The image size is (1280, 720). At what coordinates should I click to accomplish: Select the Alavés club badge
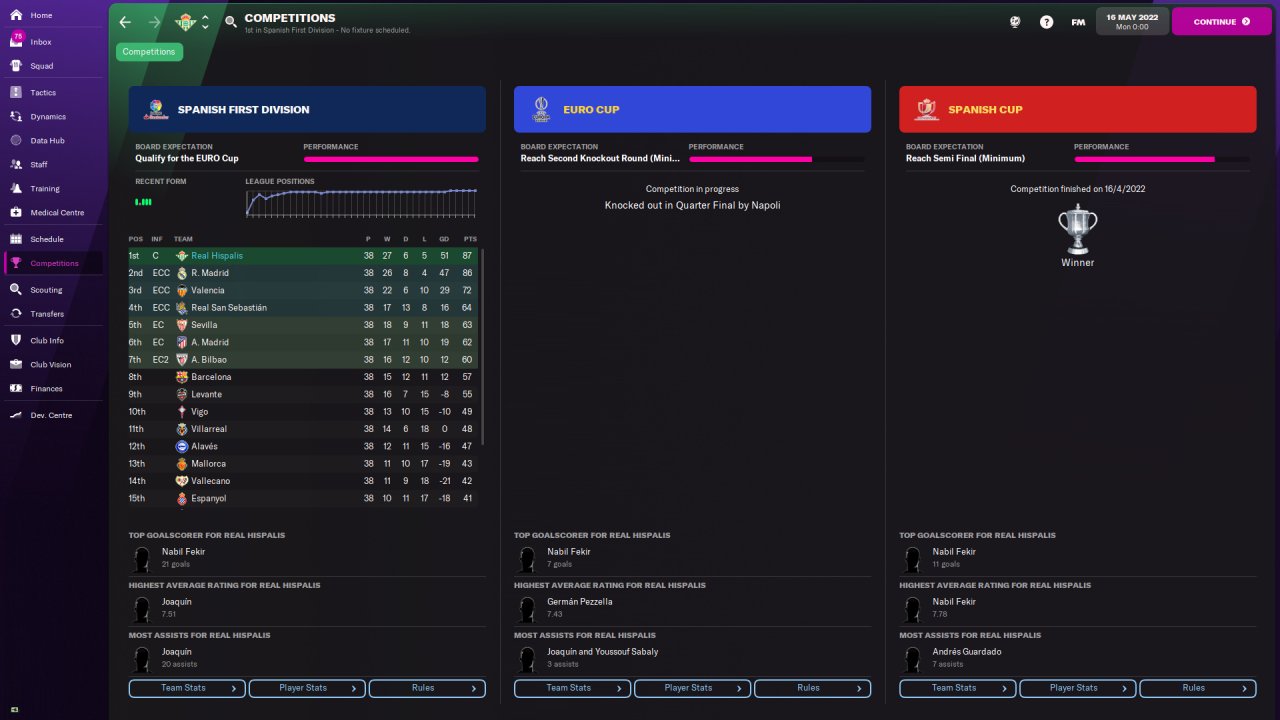pyautogui.click(x=182, y=446)
